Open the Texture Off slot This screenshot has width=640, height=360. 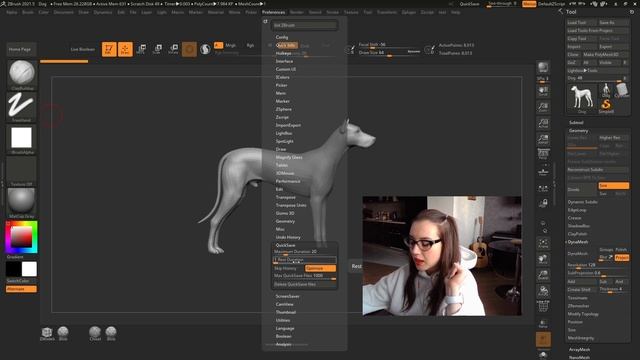pos(21,170)
